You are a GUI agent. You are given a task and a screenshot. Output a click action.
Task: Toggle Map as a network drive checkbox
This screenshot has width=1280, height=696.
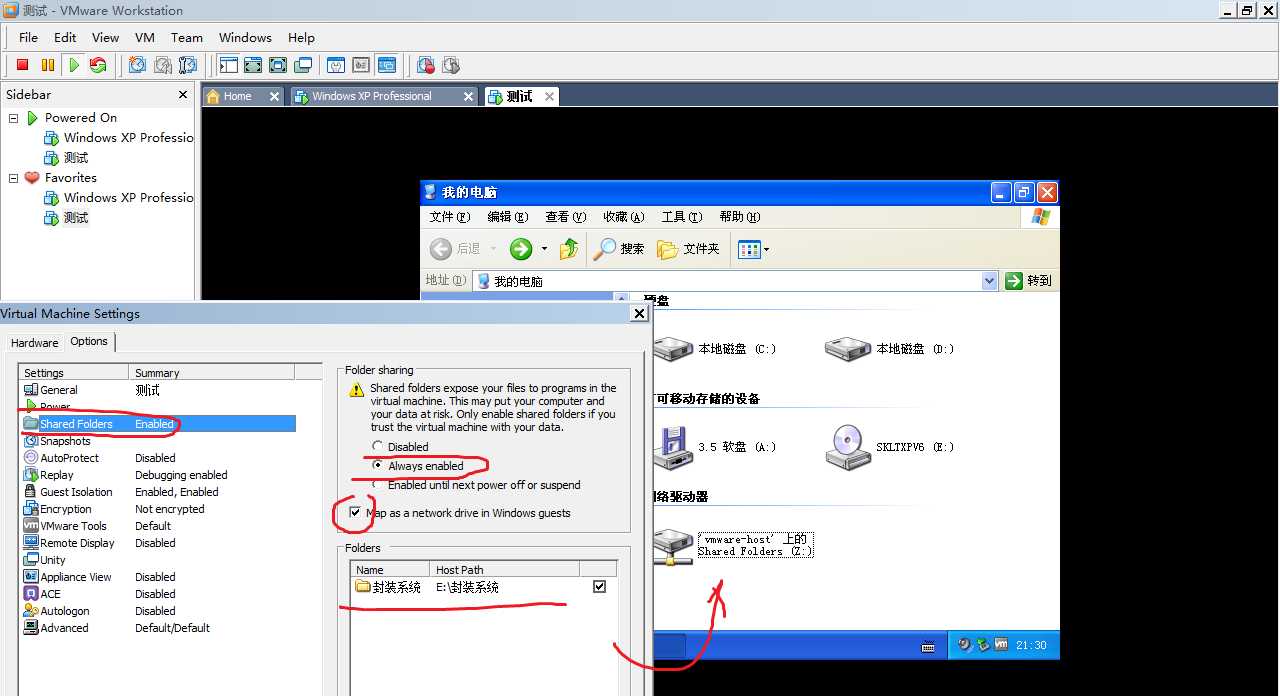point(355,512)
